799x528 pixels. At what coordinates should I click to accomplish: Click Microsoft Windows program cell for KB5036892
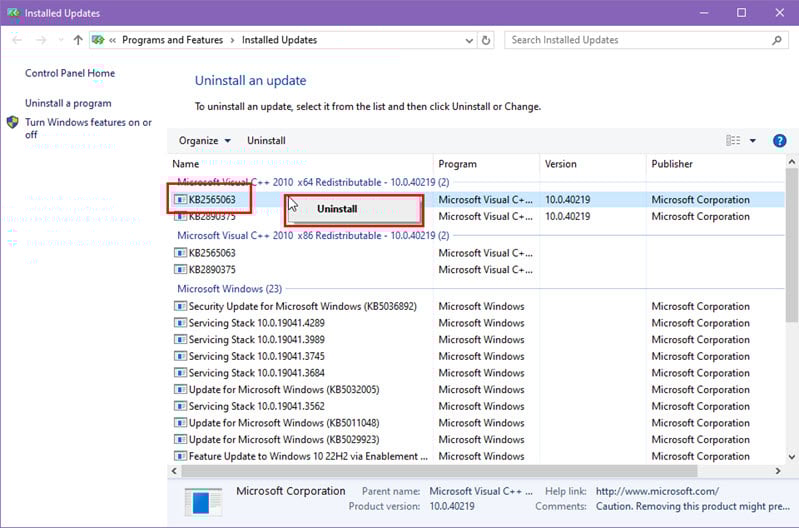(482, 306)
